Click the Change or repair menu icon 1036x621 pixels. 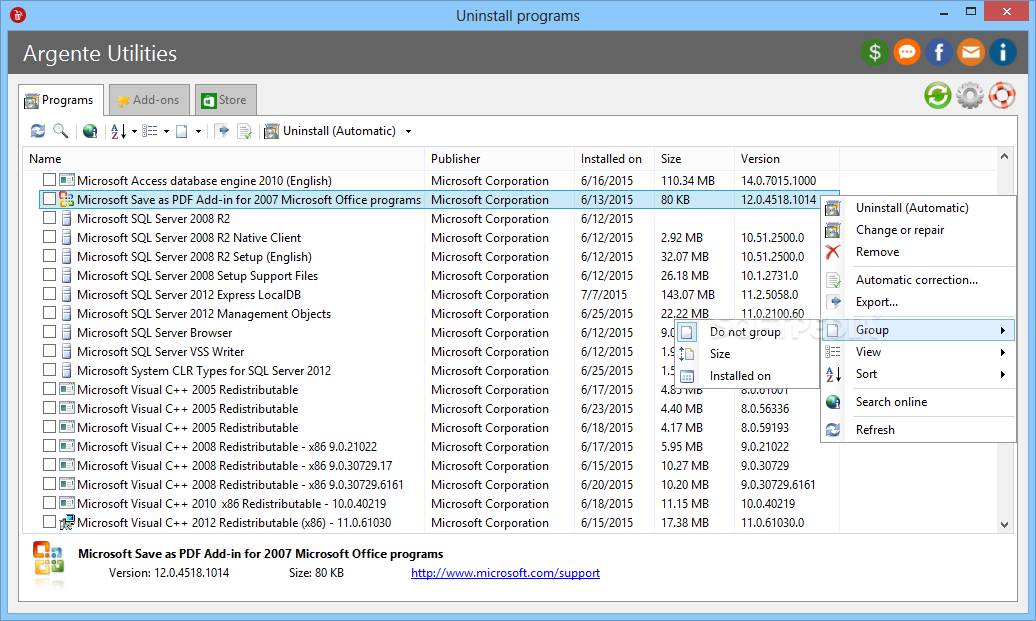point(833,230)
